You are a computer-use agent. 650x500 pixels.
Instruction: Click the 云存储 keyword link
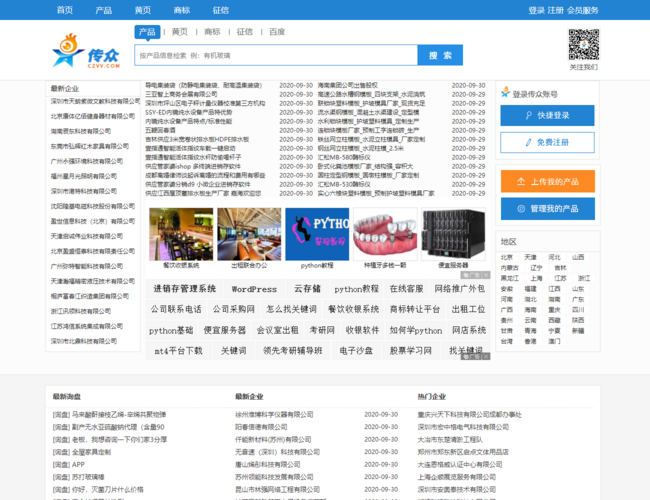tap(307, 289)
